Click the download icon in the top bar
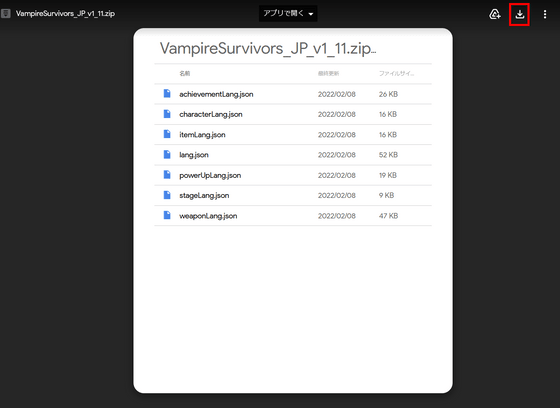The width and height of the screenshot is (560, 408). 520,14
